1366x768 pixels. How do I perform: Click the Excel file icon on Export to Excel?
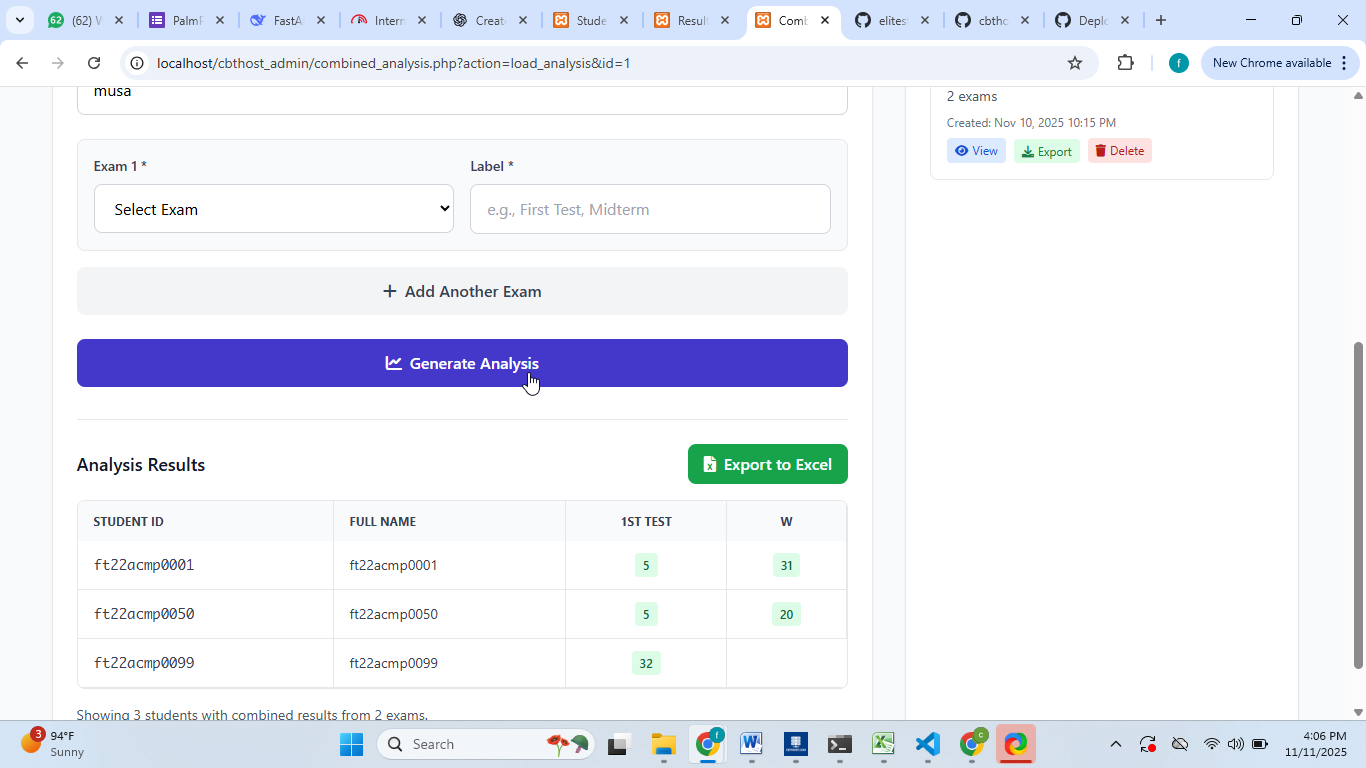[710, 464]
